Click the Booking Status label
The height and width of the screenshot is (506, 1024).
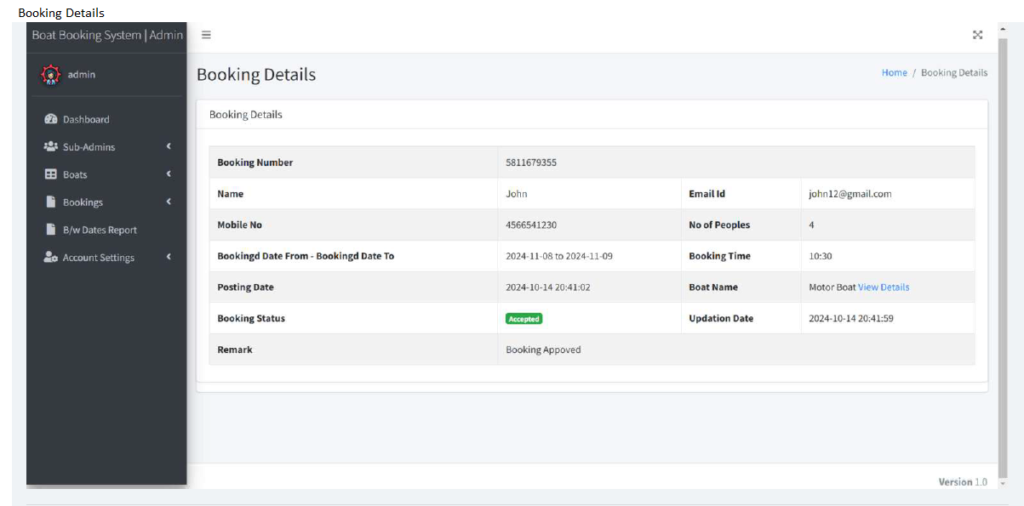251,319
